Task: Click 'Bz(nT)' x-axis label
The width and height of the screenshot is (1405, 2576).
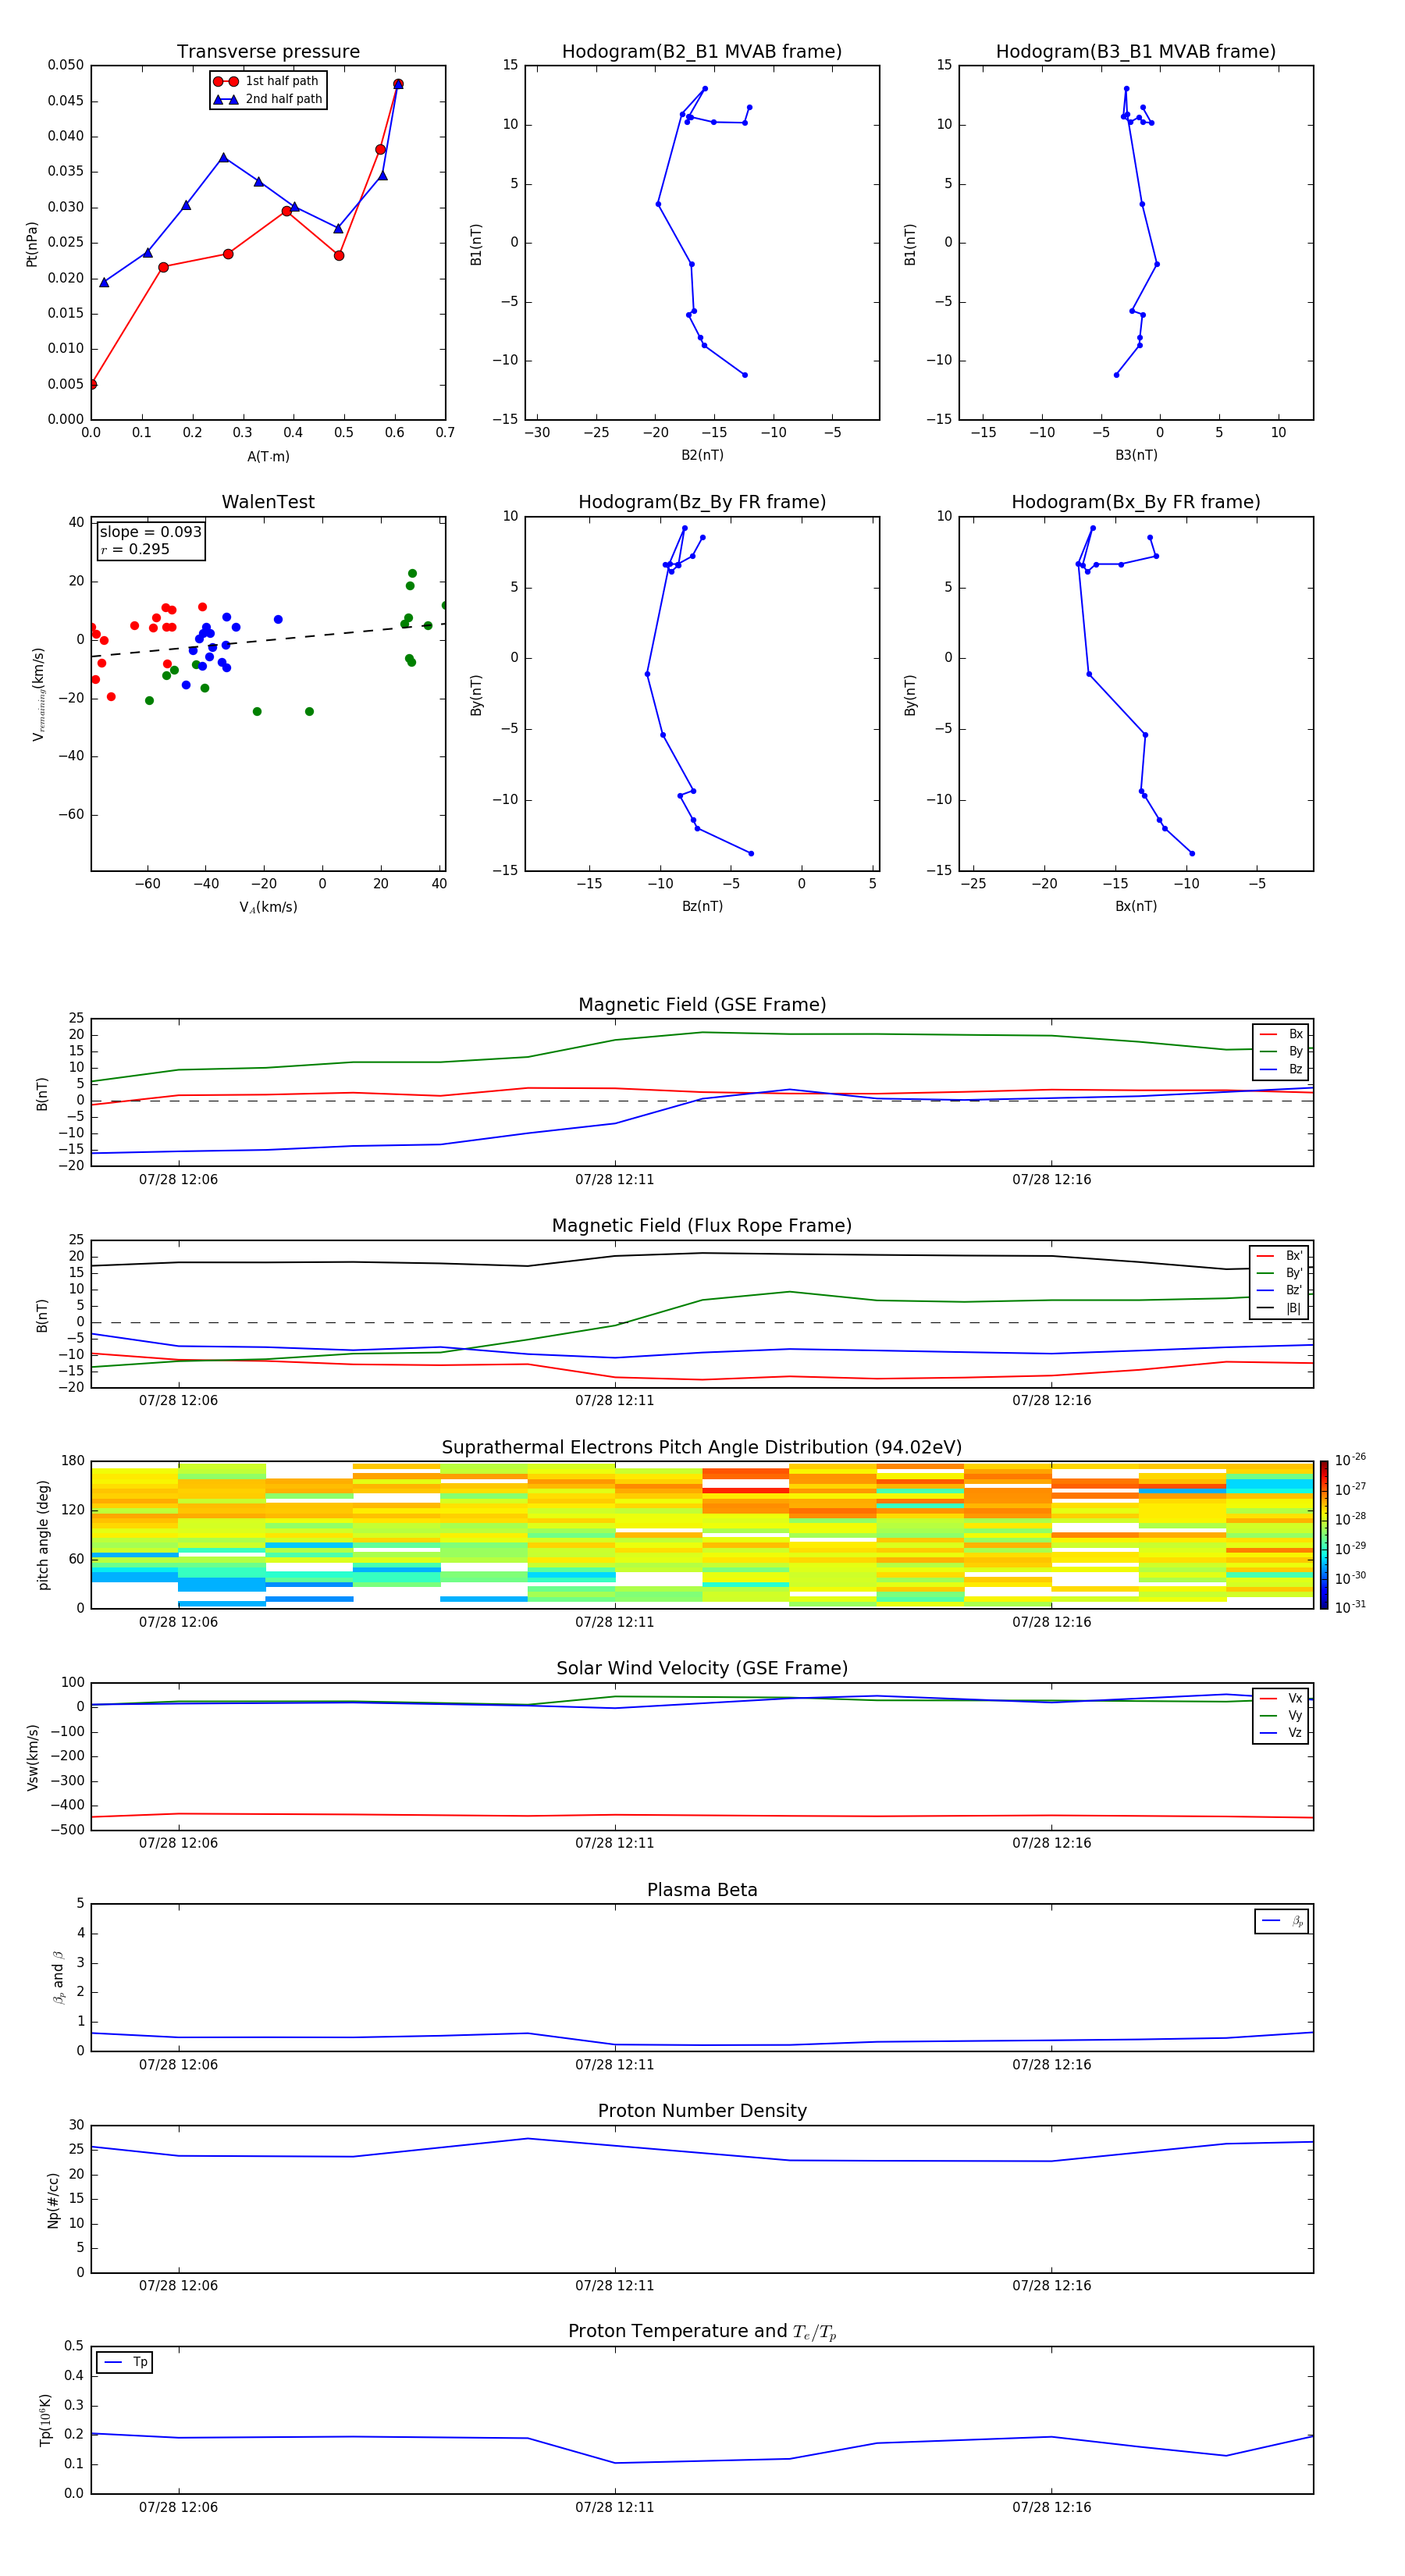Action: point(702,907)
